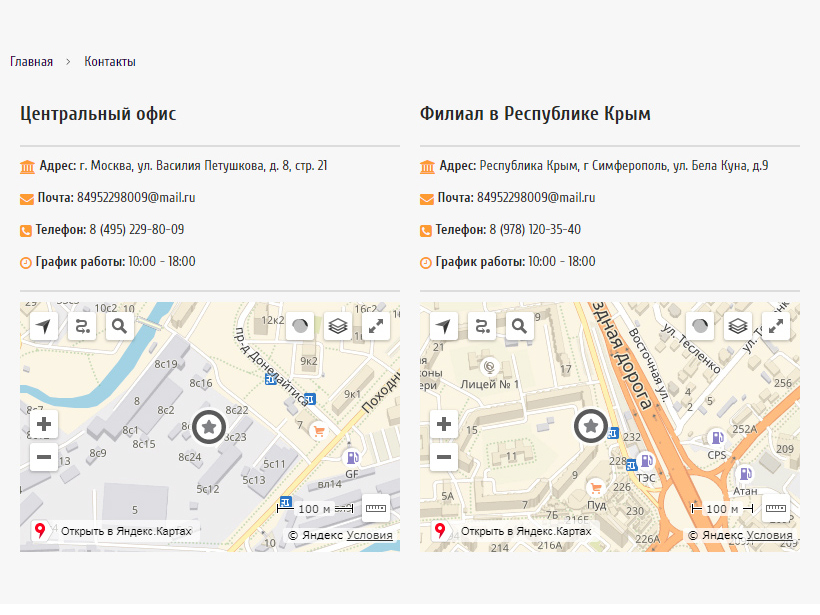This screenshot has width=820, height=615.
Task: Click geolocation arrow on Crimea map
Action: (x=444, y=326)
